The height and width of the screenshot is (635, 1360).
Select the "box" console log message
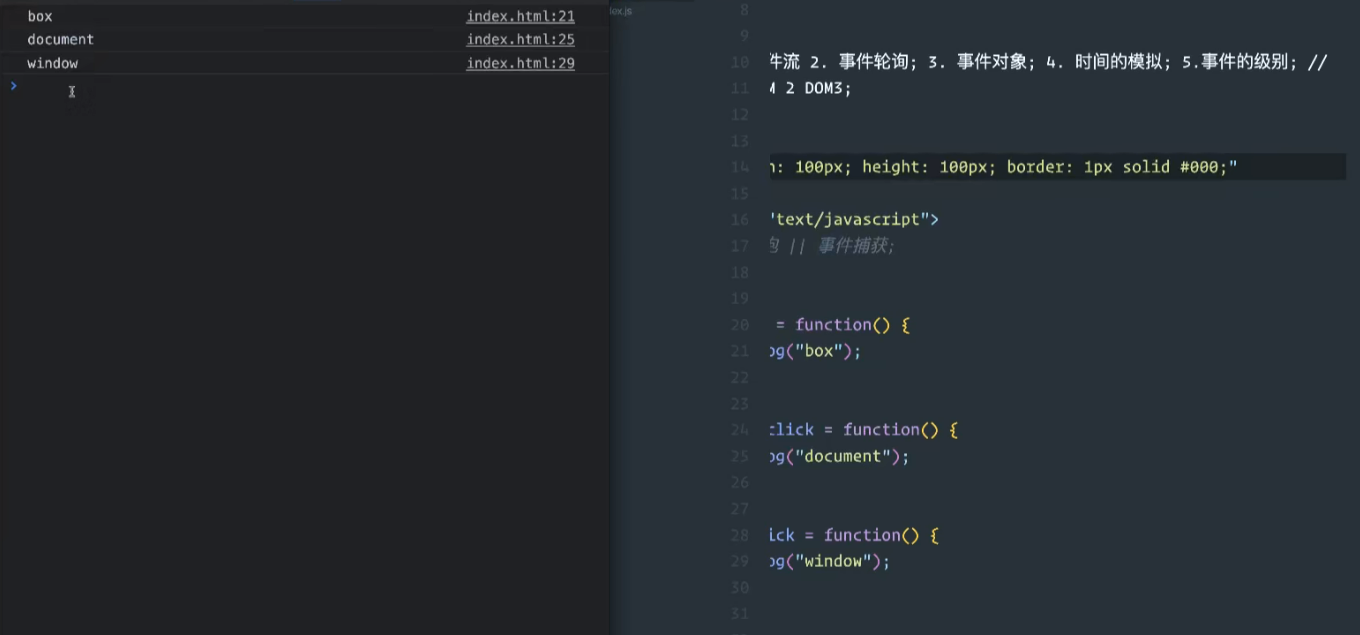coord(40,16)
